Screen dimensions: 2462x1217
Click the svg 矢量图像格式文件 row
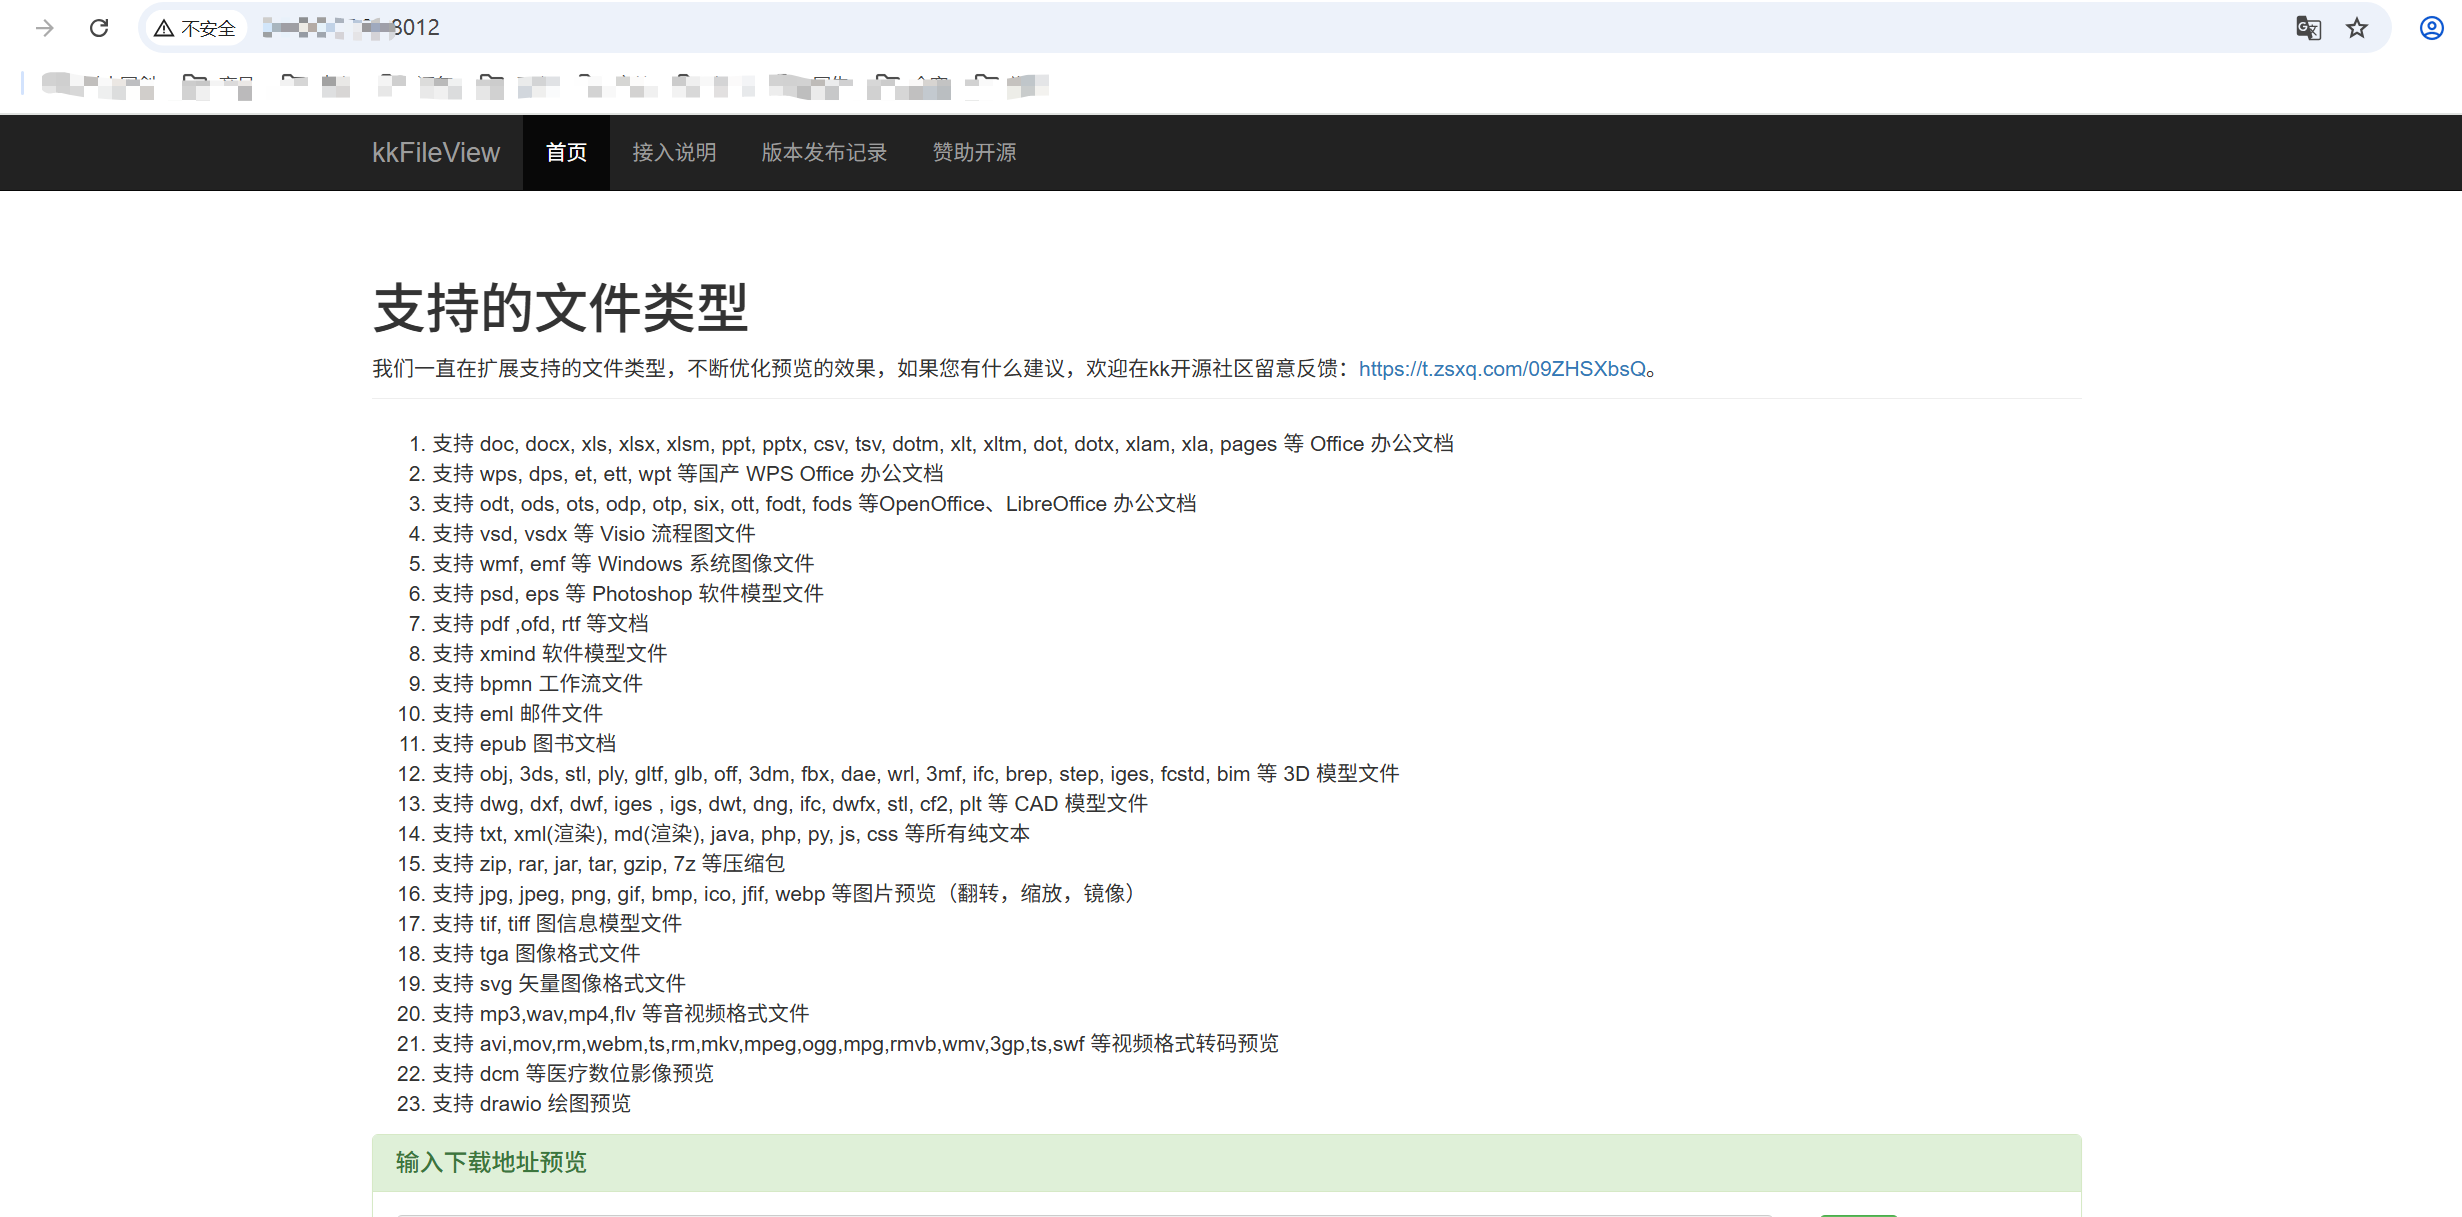[x=559, y=984]
